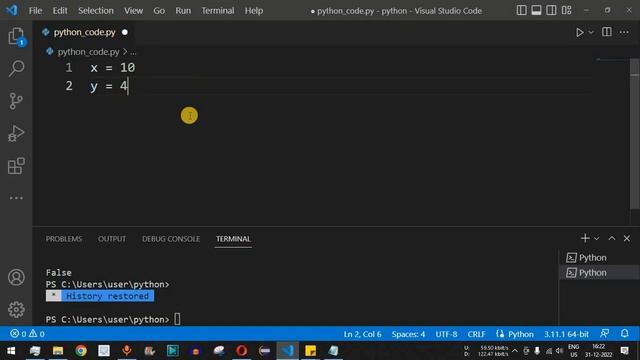Show additional views ellipsis in activity bar
This screenshot has width=640, height=360.
[x=16, y=198]
